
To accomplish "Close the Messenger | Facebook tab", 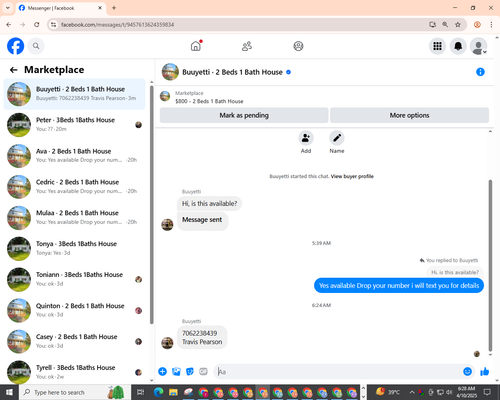I will point(100,8).
